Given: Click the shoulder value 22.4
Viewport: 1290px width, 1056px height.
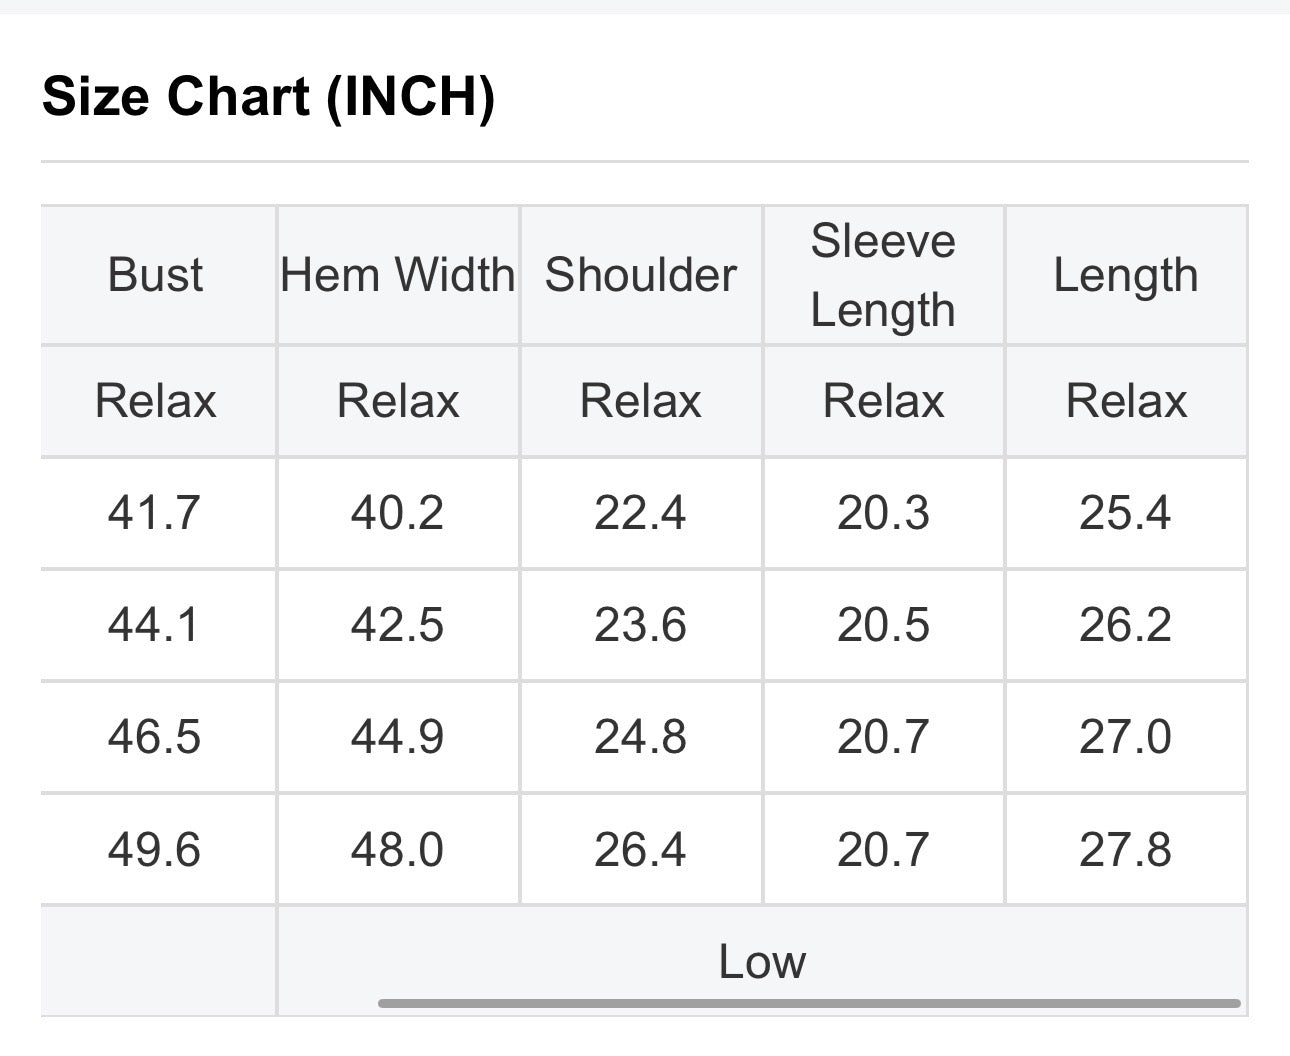Looking at the screenshot, I should click(x=641, y=513).
